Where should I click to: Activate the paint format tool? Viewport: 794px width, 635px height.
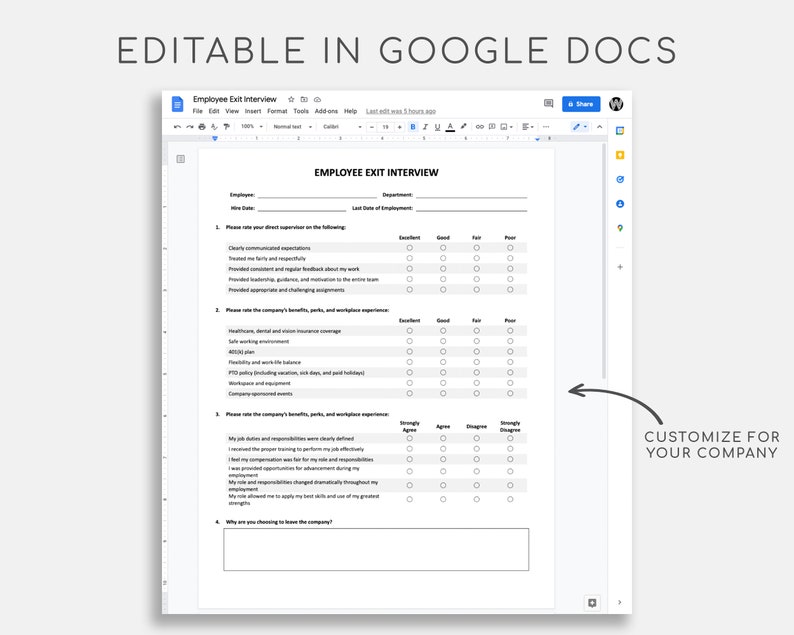tap(226, 127)
